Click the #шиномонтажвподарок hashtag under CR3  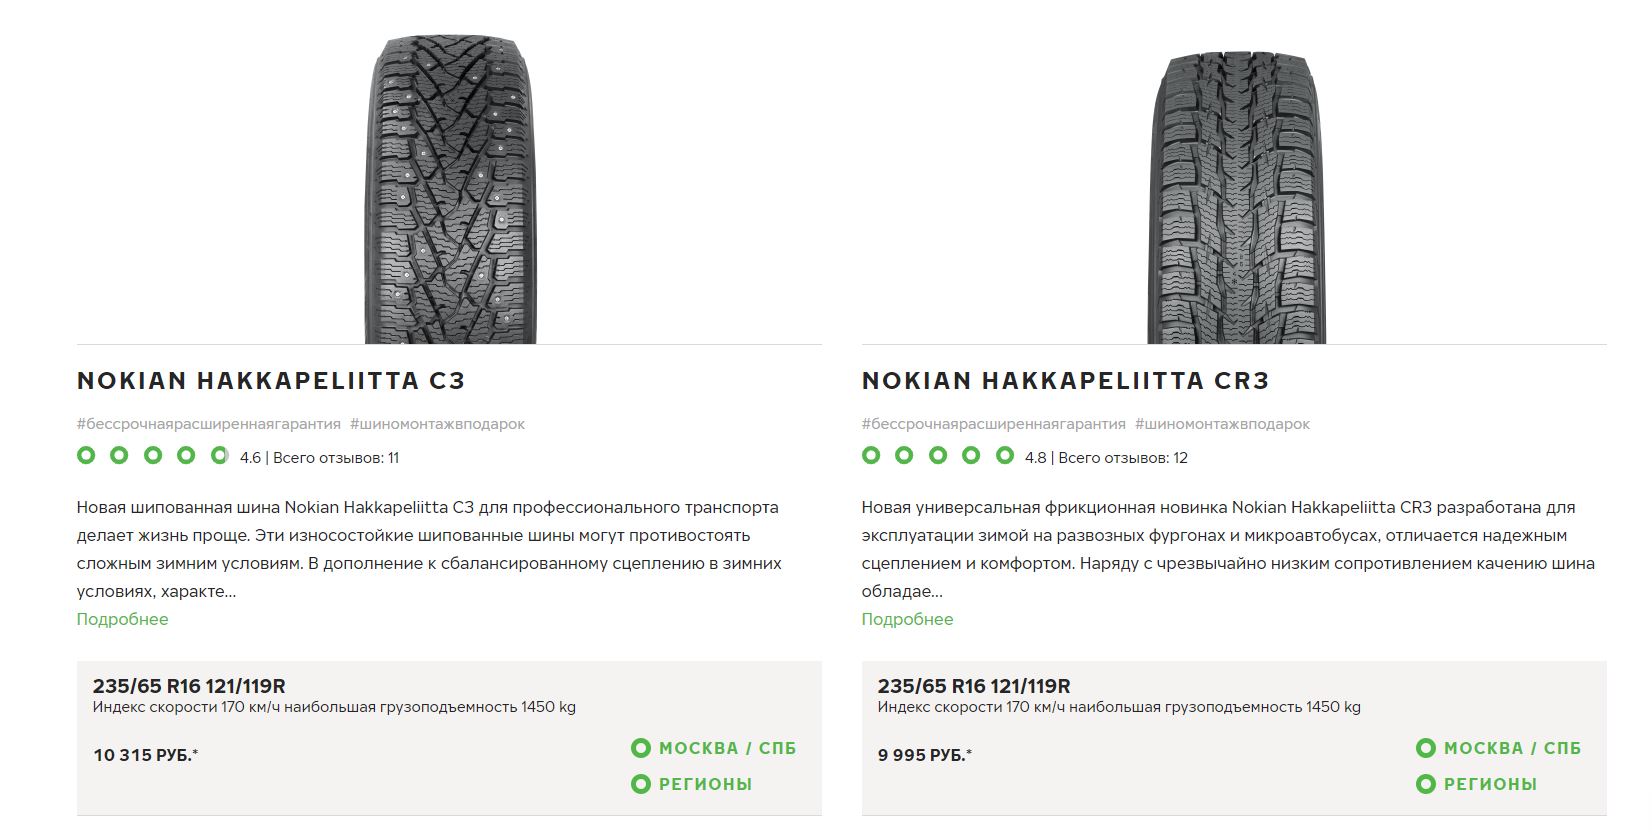[1222, 424]
